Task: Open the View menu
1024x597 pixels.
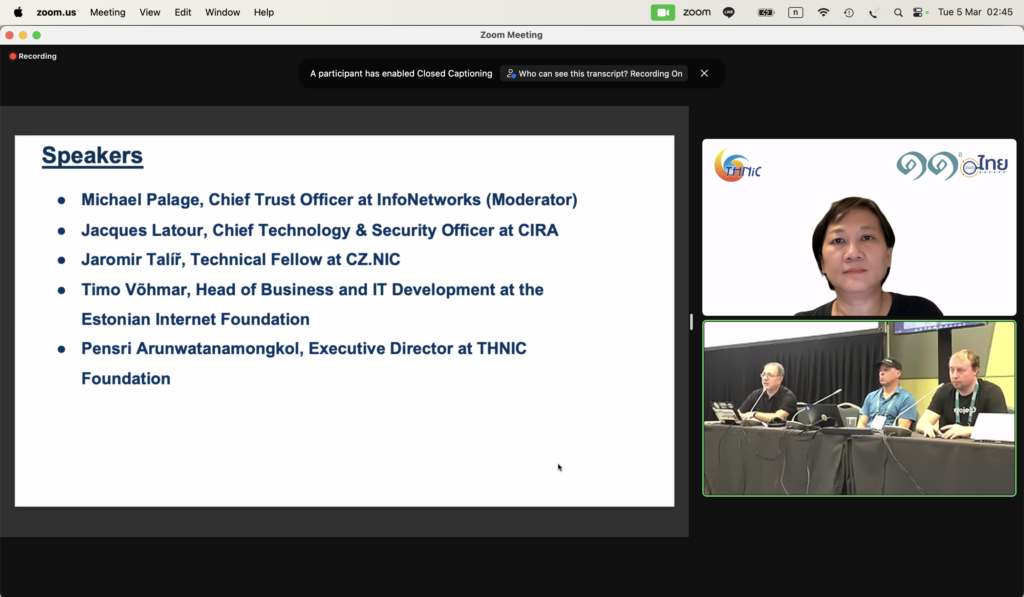Action: click(150, 12)
